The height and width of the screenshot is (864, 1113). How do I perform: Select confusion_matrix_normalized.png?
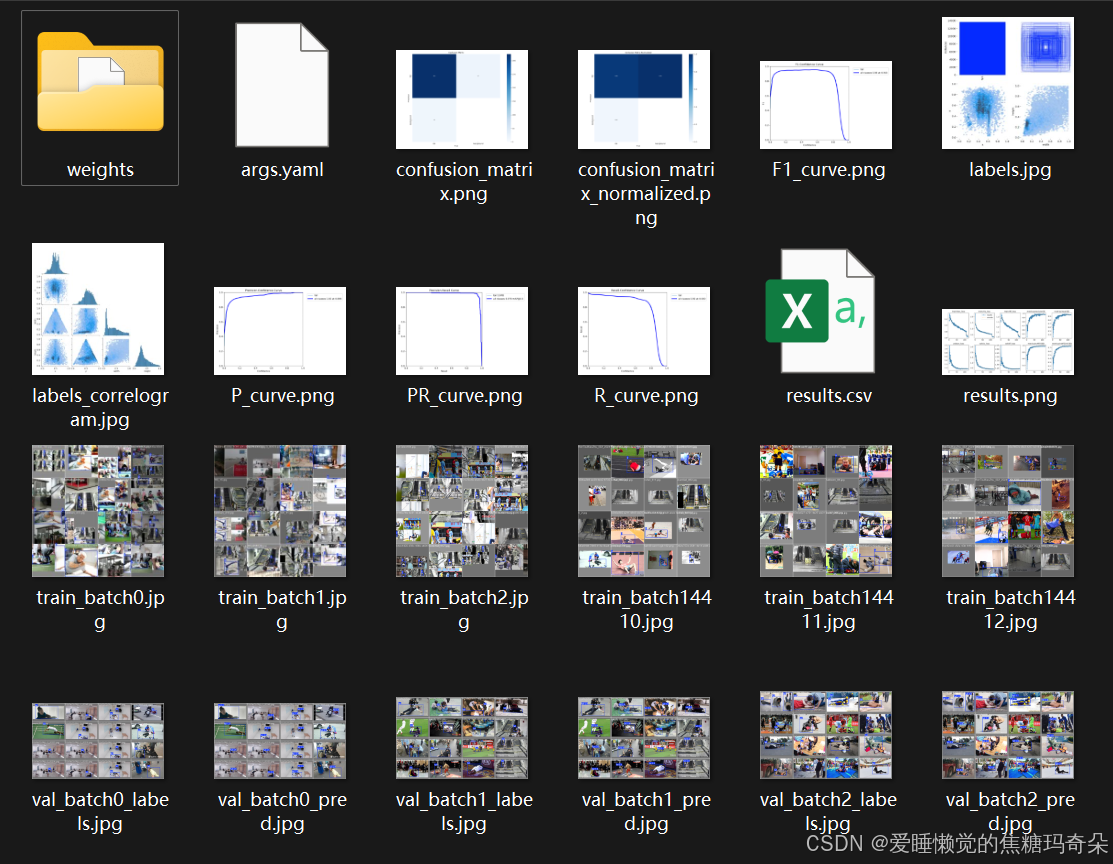pos(644,100)
